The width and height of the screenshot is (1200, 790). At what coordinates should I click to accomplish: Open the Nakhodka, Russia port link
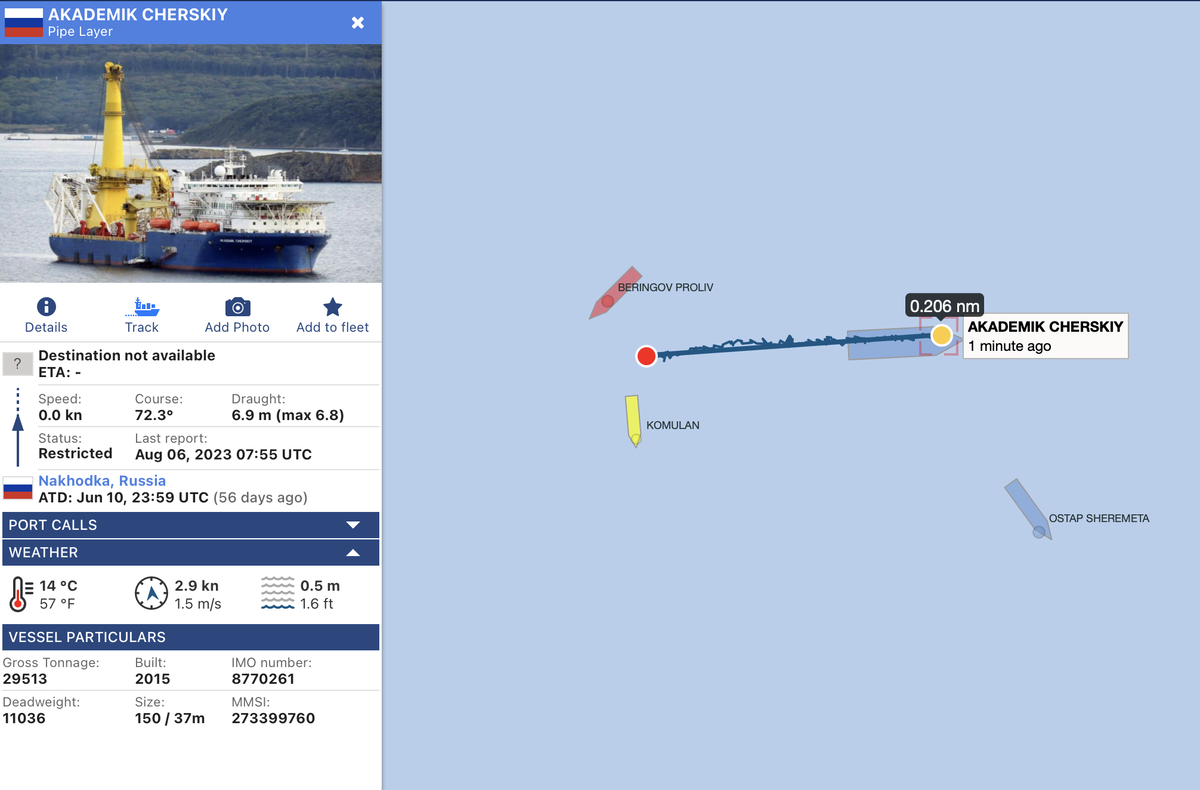(102, 481)
